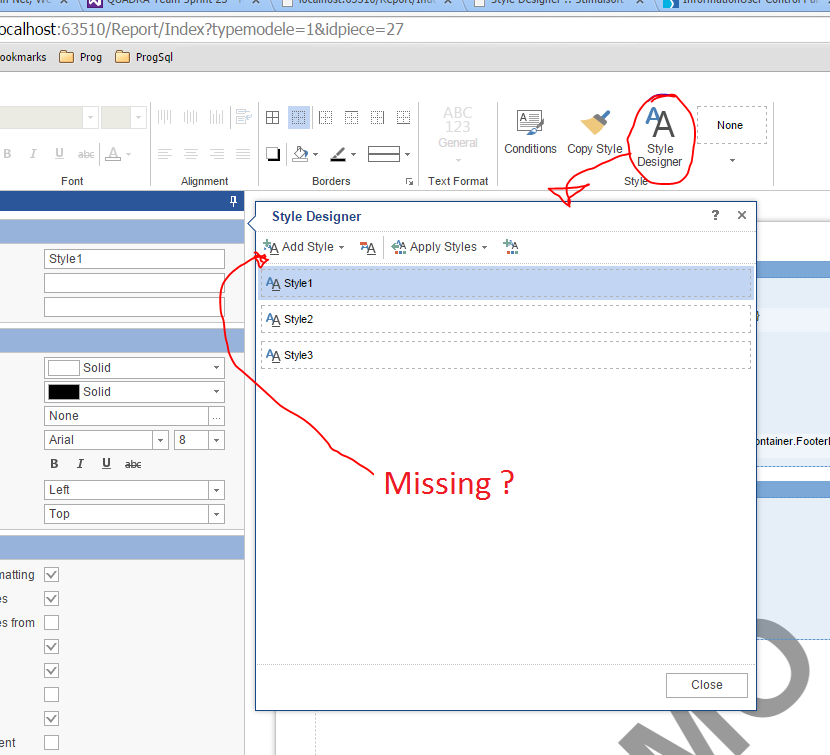Viewport: 830px width, 755px height.
Task: Click the justify icon in Alignment
Action: pos(243,154)
